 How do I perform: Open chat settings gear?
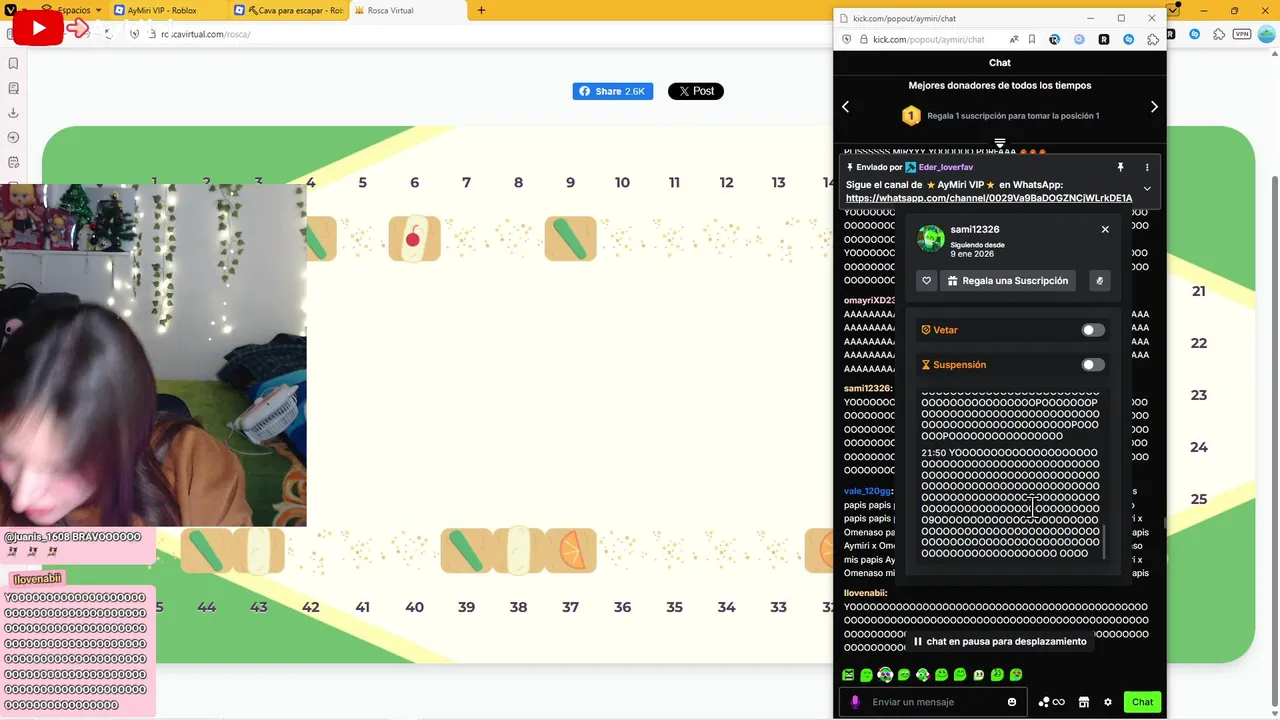1108,702
